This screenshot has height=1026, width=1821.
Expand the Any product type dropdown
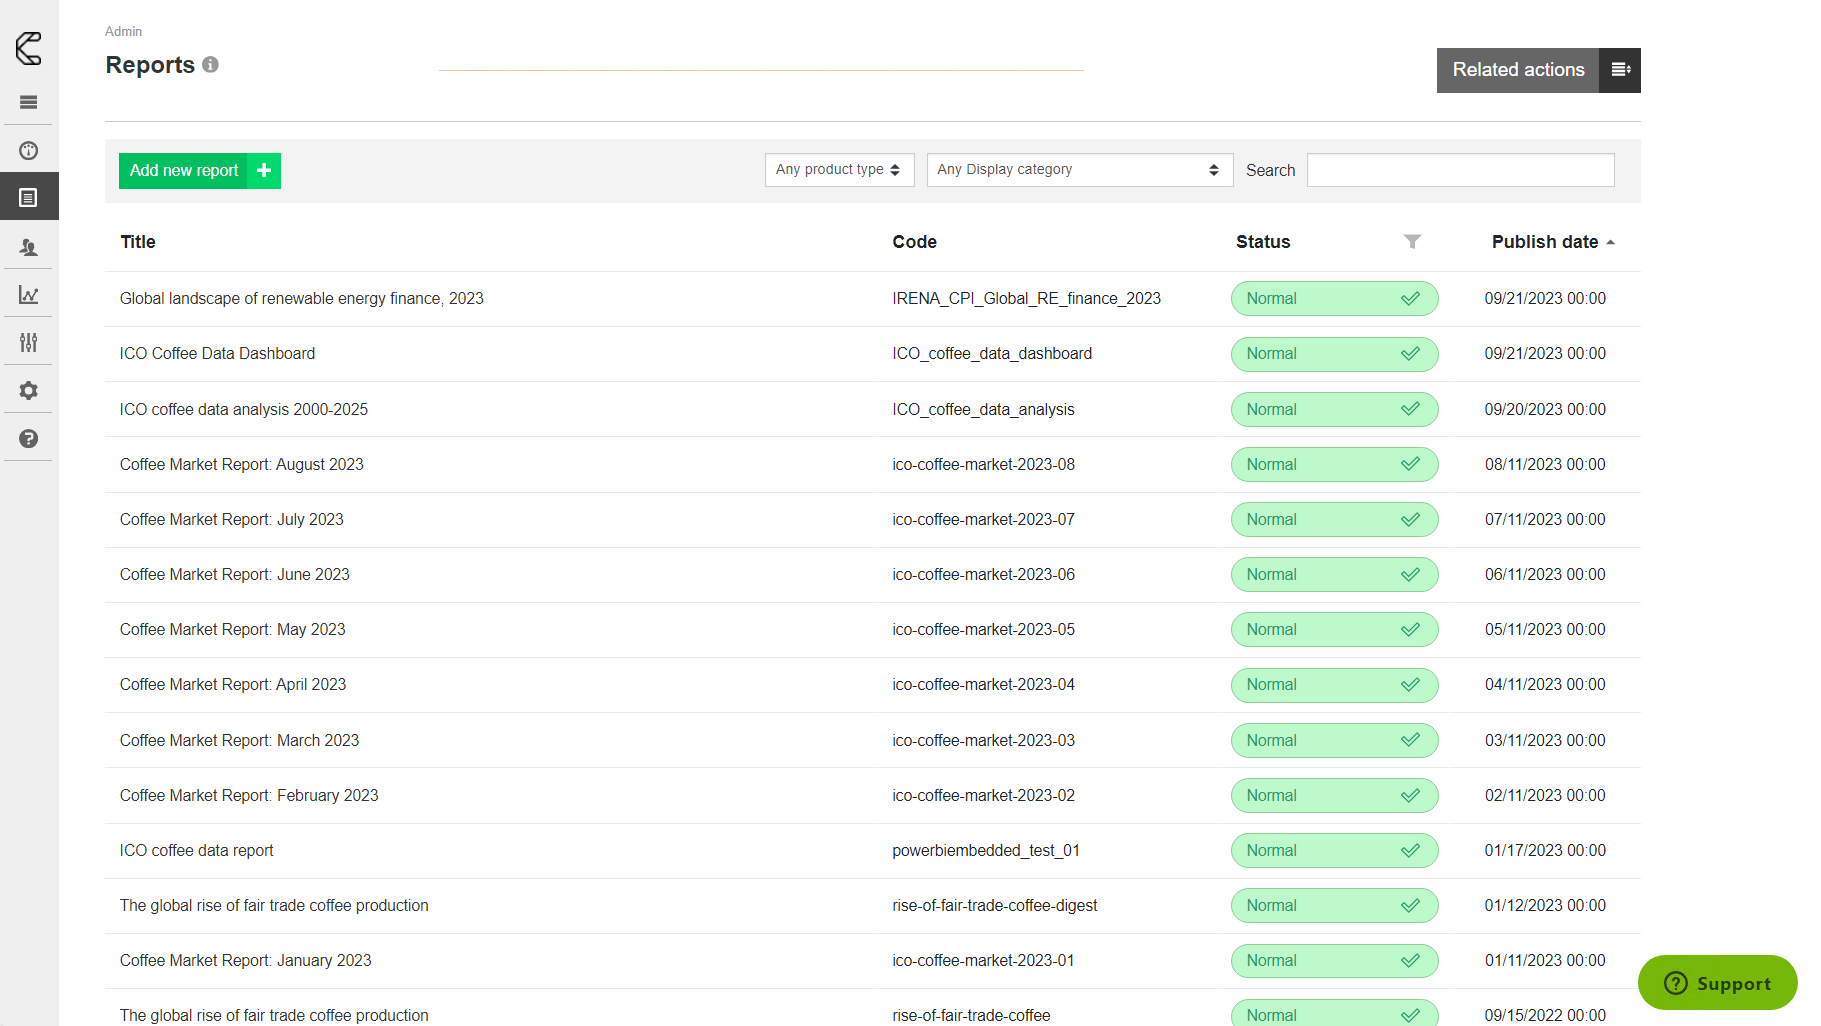(x=838, y=170)
